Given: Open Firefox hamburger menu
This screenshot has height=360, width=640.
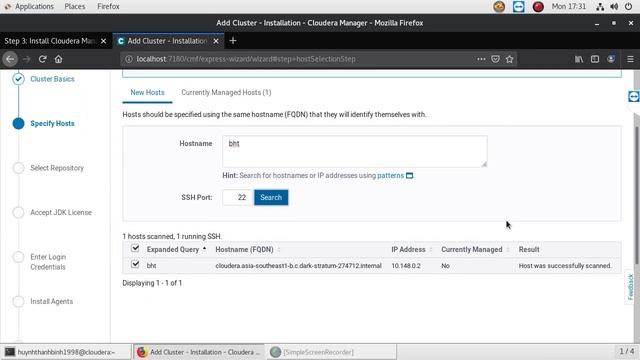Looking at the screenshot, I should 630,59.
